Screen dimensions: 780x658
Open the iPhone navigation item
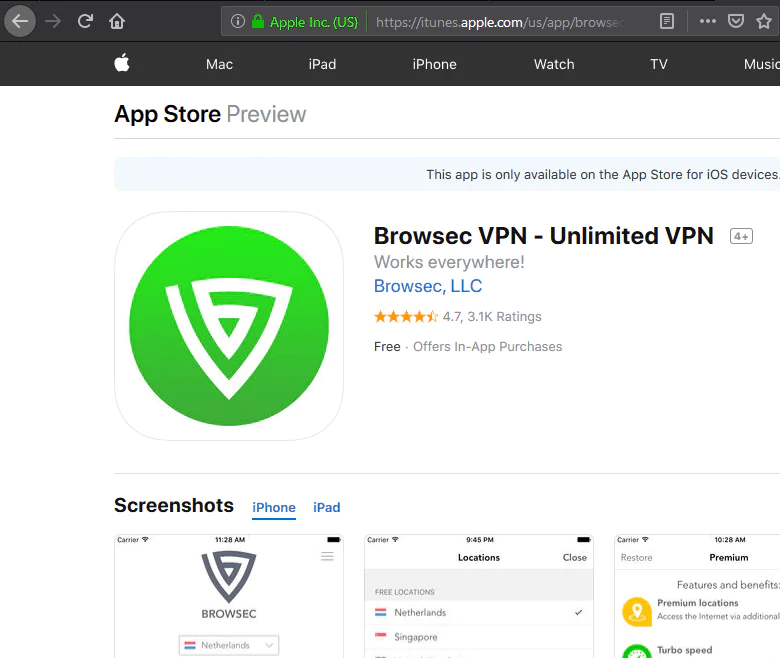[434, 64]
